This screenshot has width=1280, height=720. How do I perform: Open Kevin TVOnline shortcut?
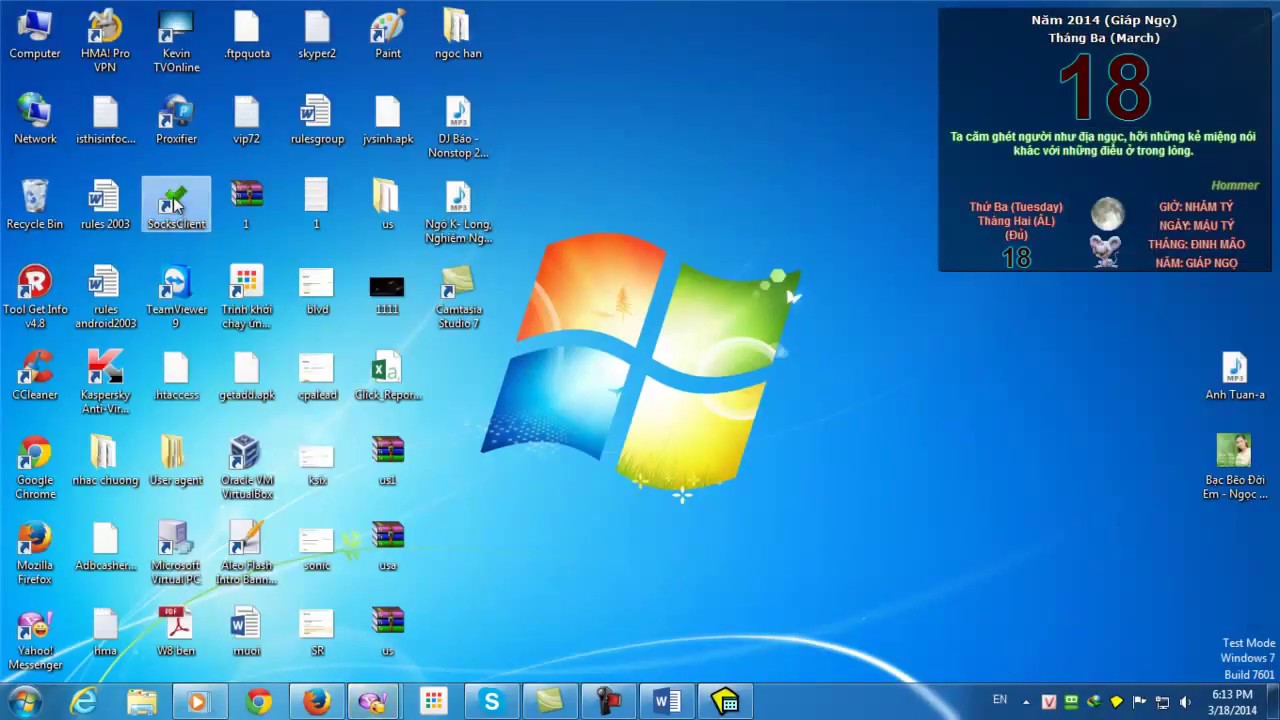[176, 41]
